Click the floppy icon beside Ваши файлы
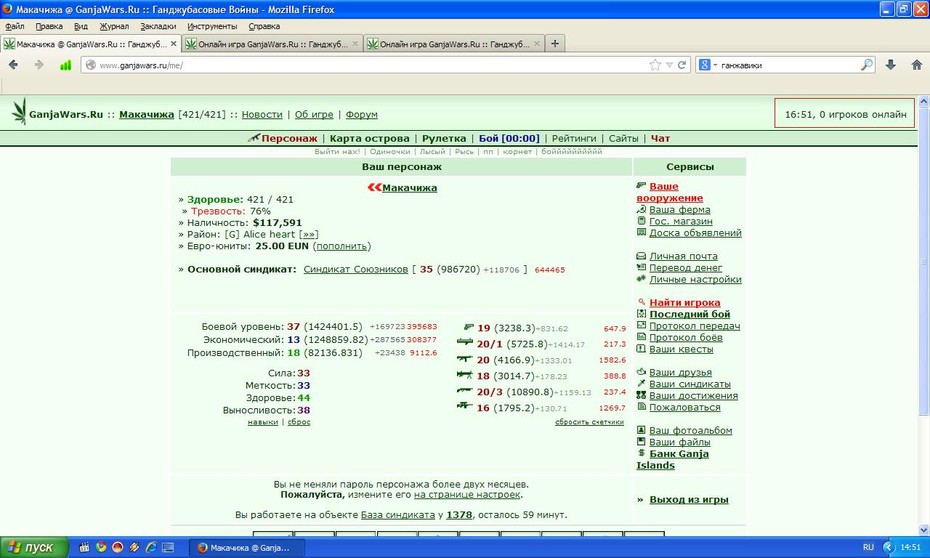Viewport: 930px width, 558px height. 641,442
